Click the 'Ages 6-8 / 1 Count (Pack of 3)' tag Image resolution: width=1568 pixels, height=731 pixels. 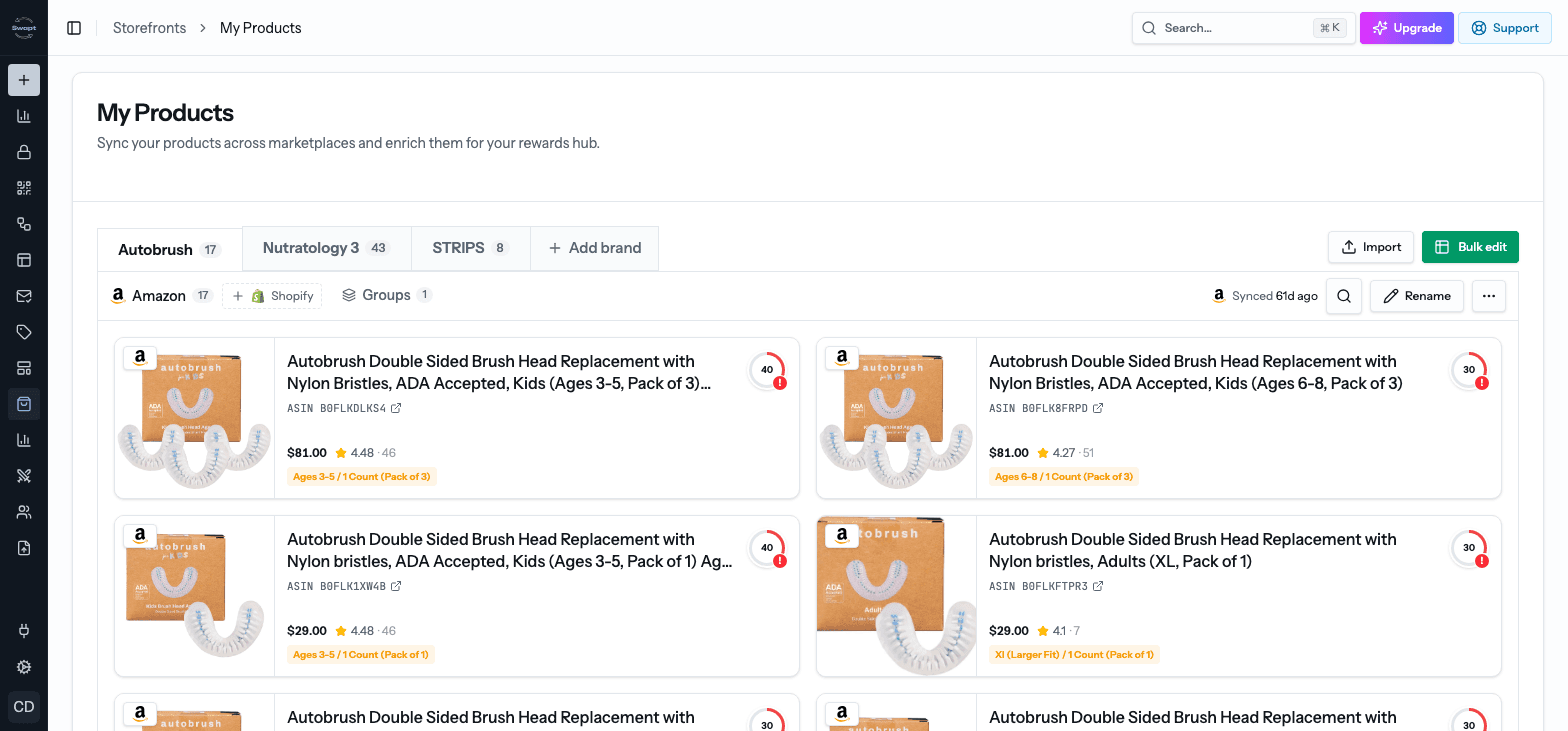(x=1064, y=477)
